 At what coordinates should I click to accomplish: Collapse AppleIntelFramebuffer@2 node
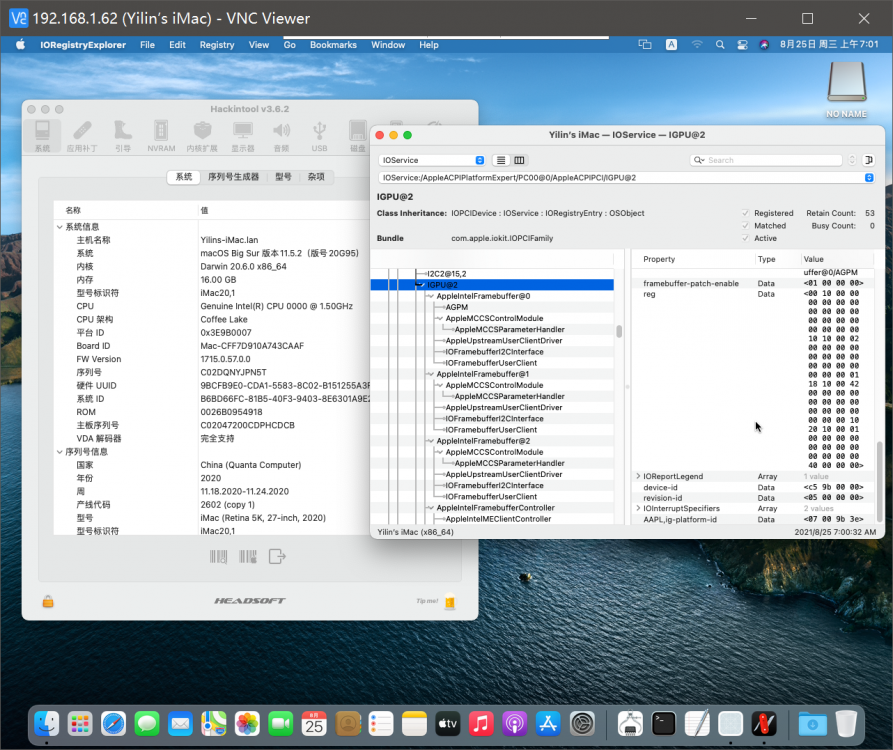[x=431, y=441]
